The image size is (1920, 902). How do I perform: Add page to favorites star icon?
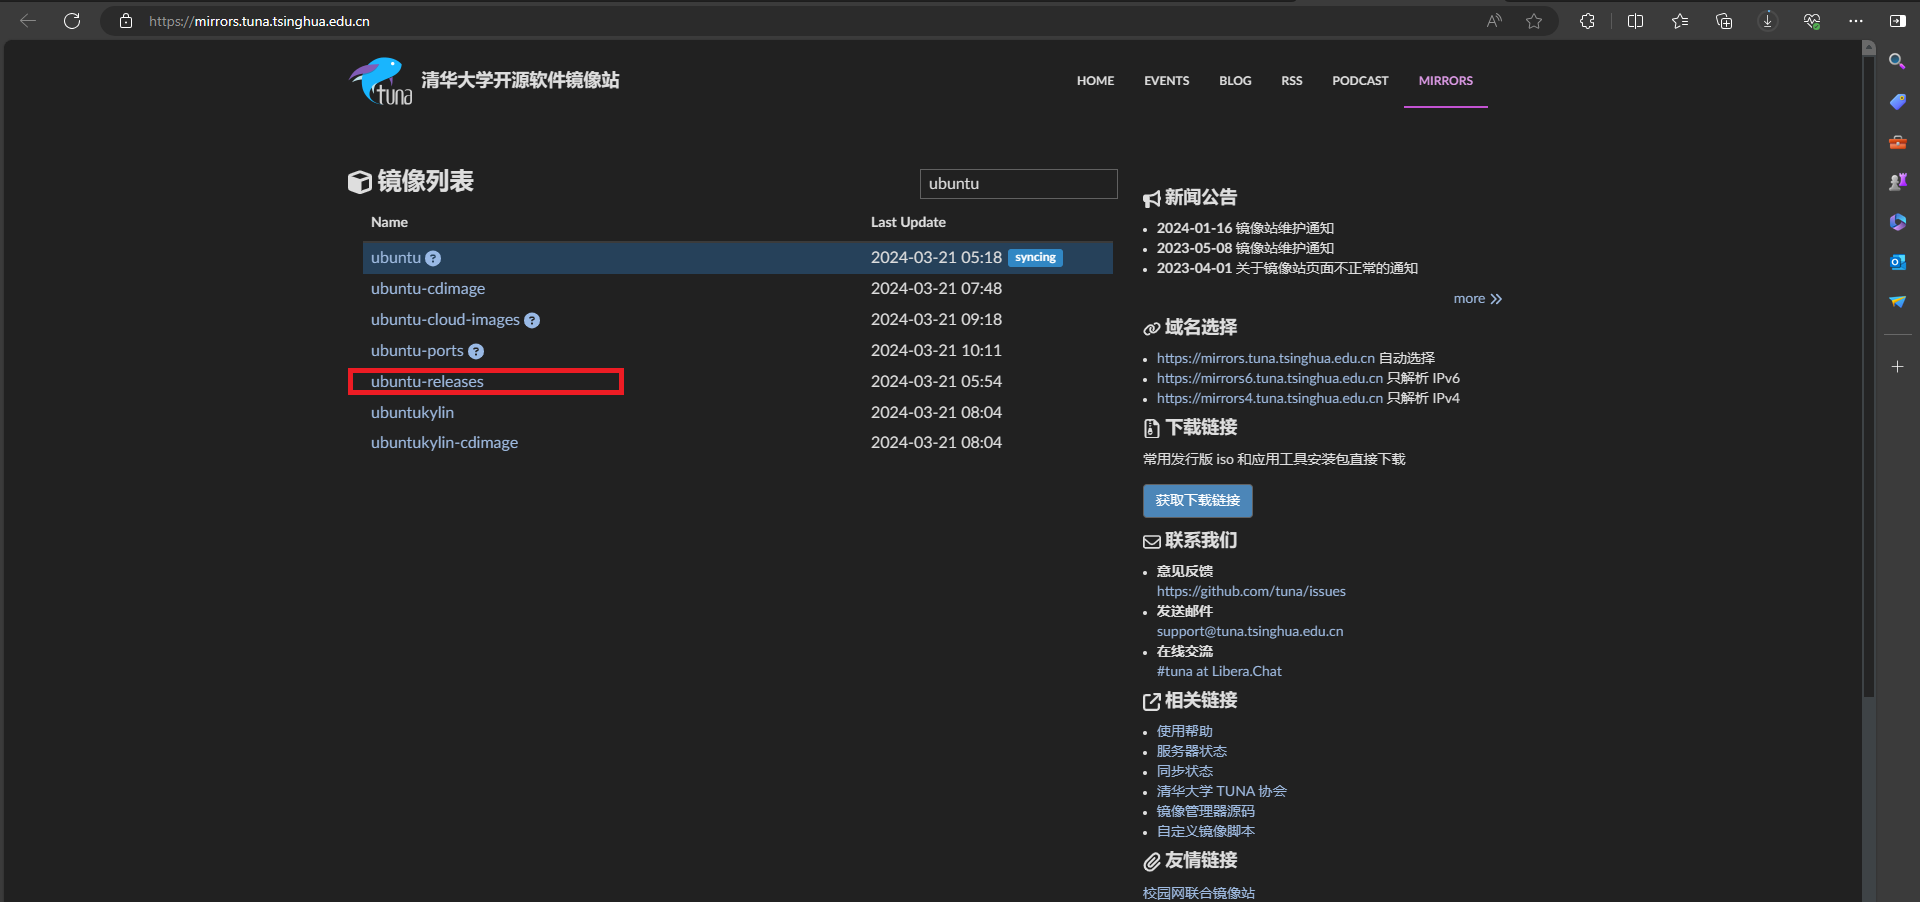pyautogui.click(x=1534, y=21)
